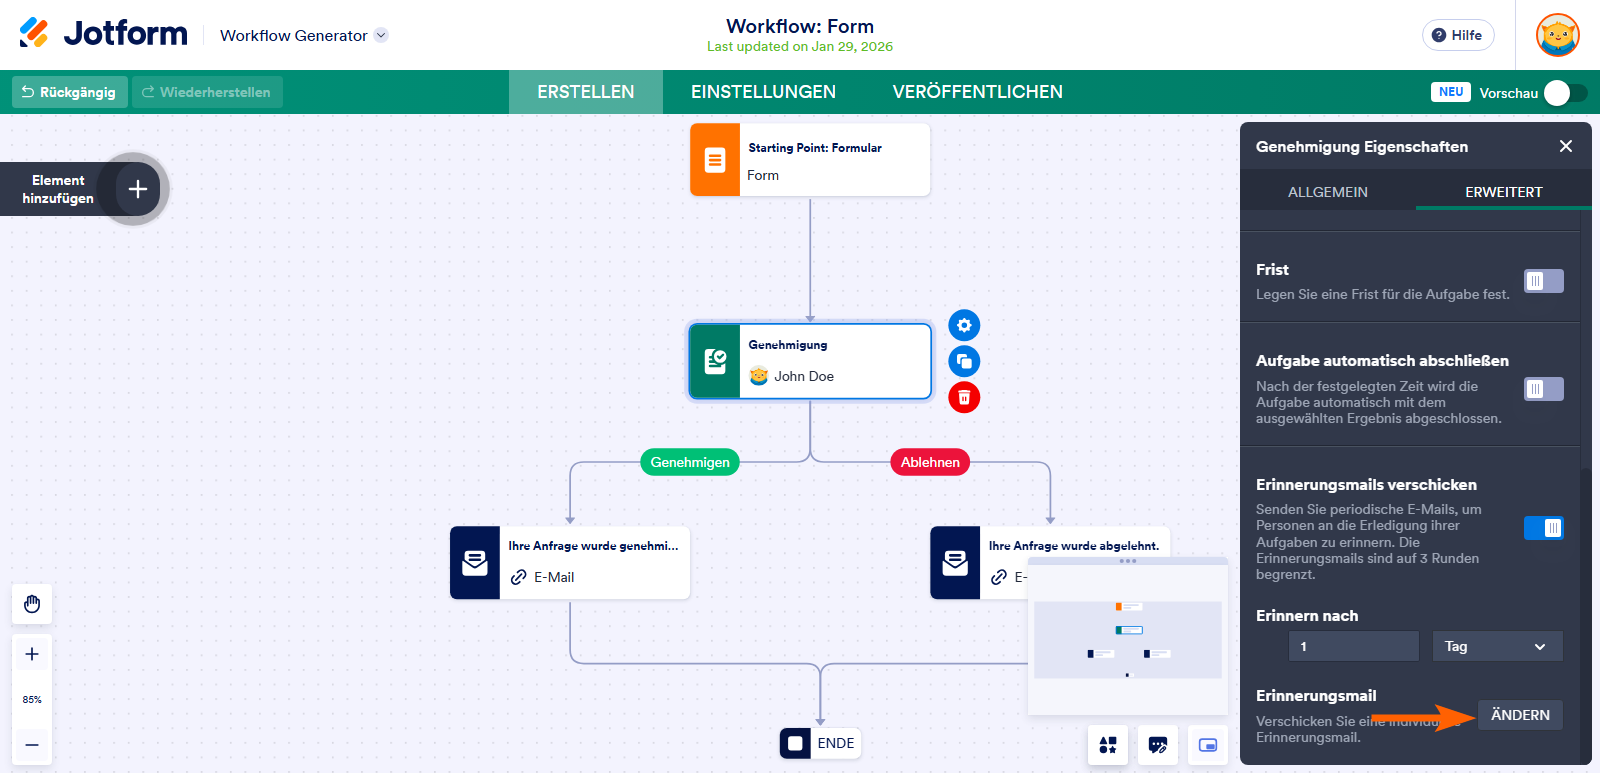
Task: Toggle the minimap display icon
Action: tap(1208, 745)
